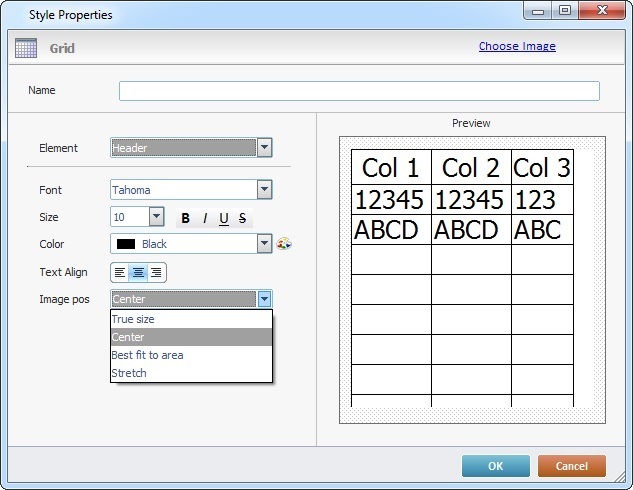
Task: Pick Stretch in the image position list
Action: 129,373
